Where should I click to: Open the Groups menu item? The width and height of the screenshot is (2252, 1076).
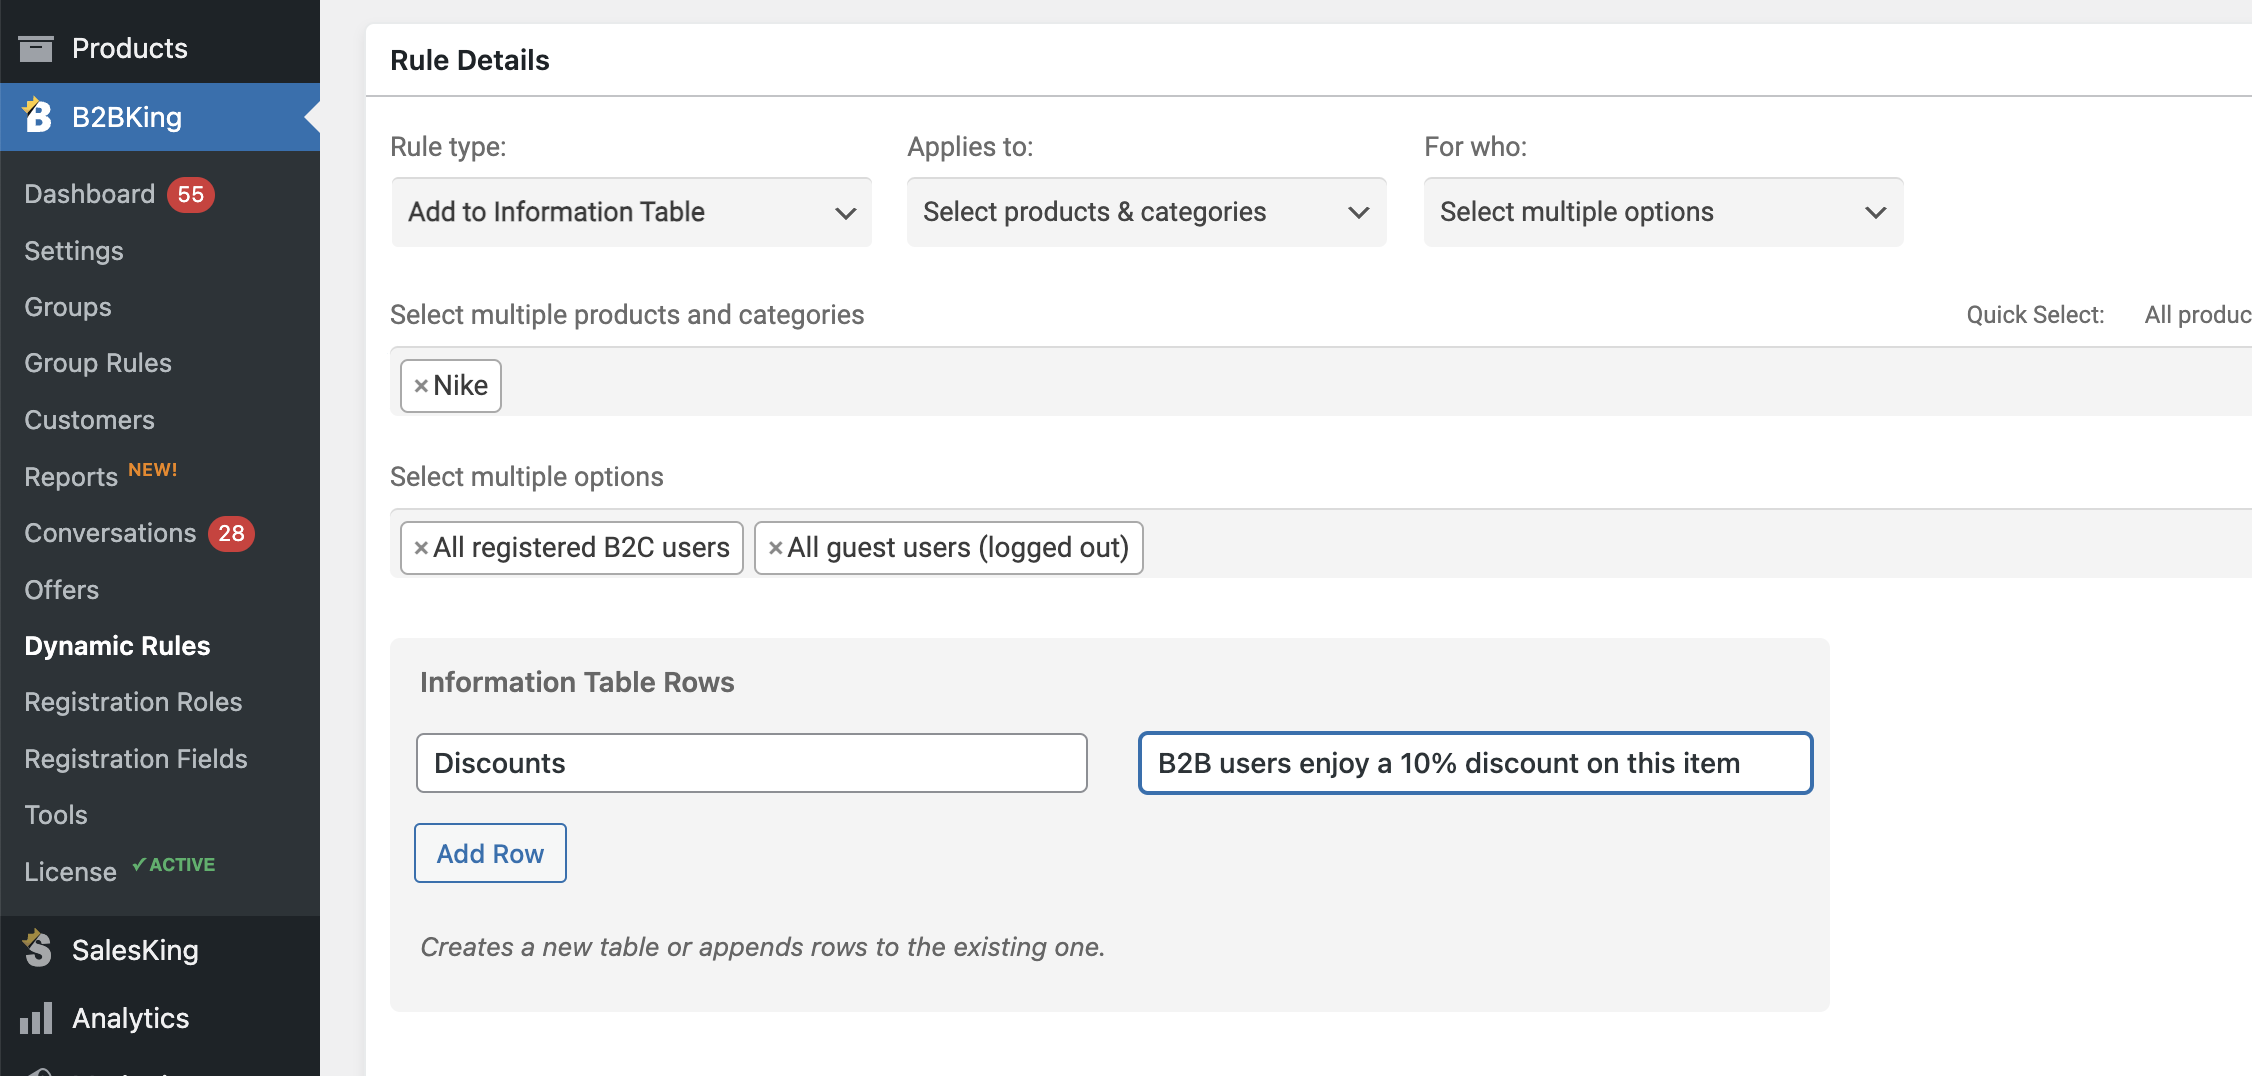coord(68,307)
